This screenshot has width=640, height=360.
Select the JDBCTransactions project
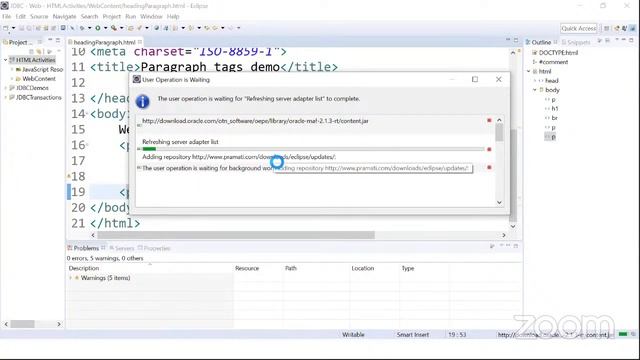pos(38,97)
